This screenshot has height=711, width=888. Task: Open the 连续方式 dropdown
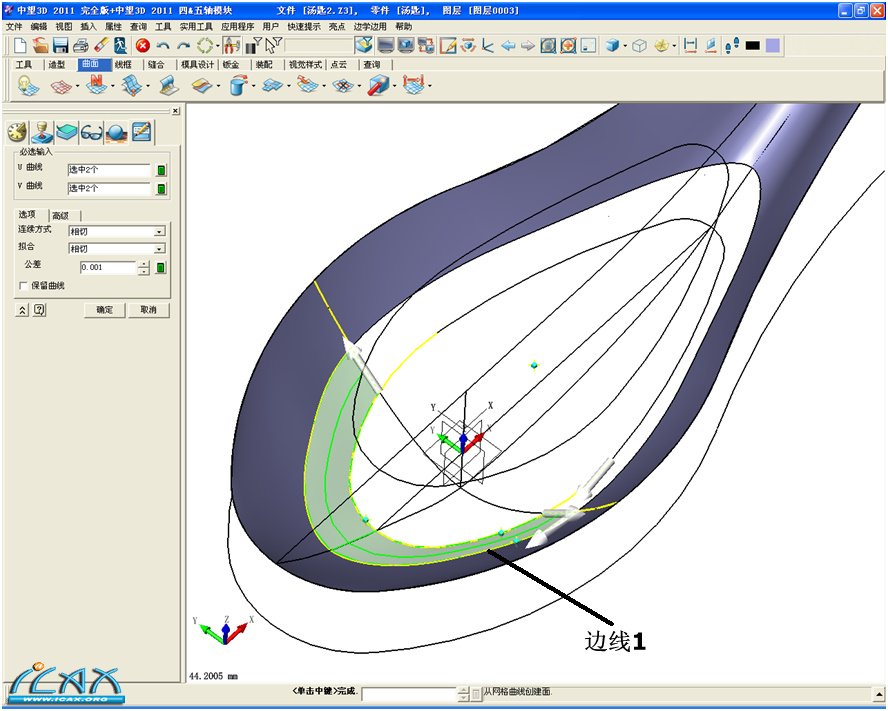point(159,231)
